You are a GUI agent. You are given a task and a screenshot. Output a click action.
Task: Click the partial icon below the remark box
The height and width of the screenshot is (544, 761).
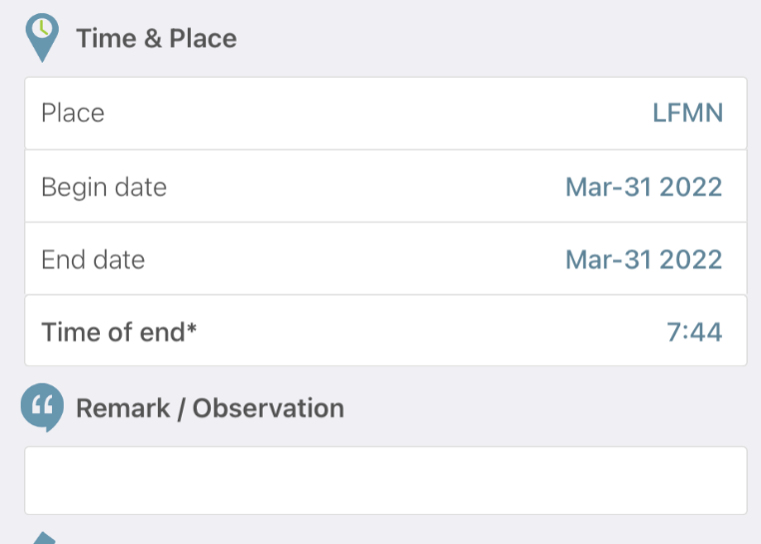click(44, 538)
